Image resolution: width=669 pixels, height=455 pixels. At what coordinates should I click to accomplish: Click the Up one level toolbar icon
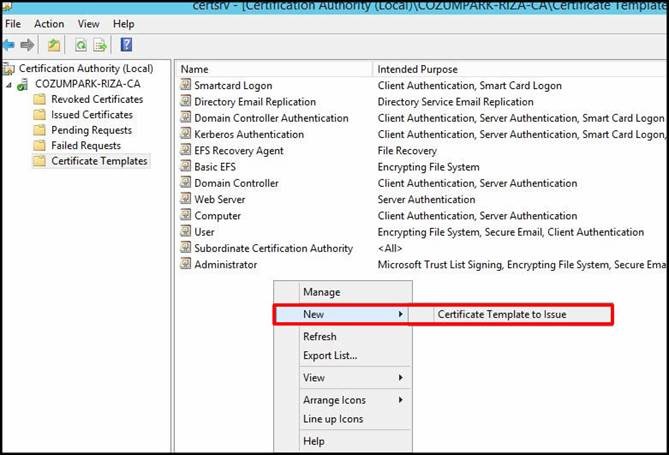click(54, 45)
